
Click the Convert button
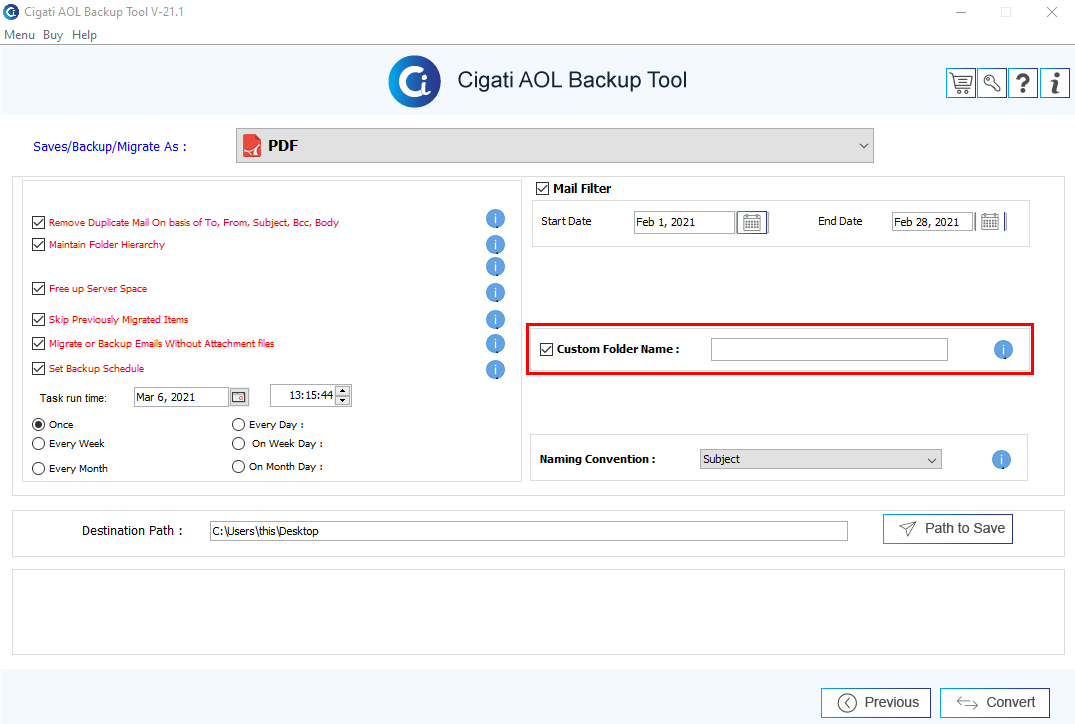pyautogui.click(x=995, y=703)
